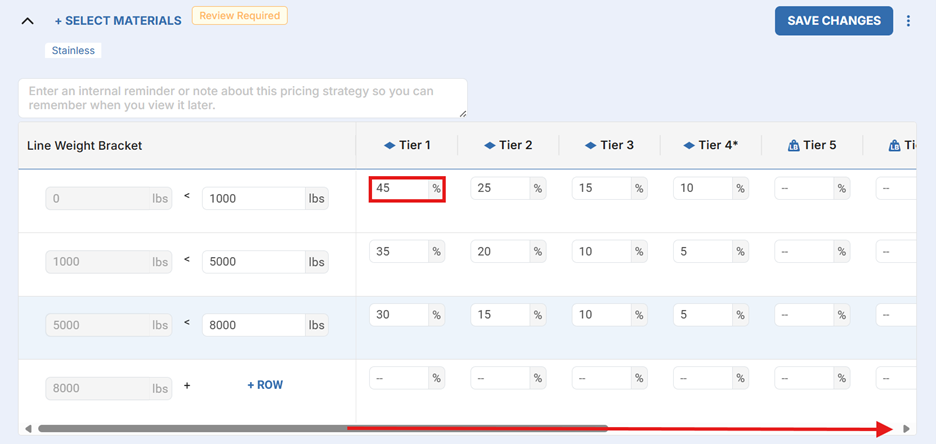The width and height of the screenshot is (936, 444).
Task: Click the Tier 1 field showing 45
Action: coord(399,188)
